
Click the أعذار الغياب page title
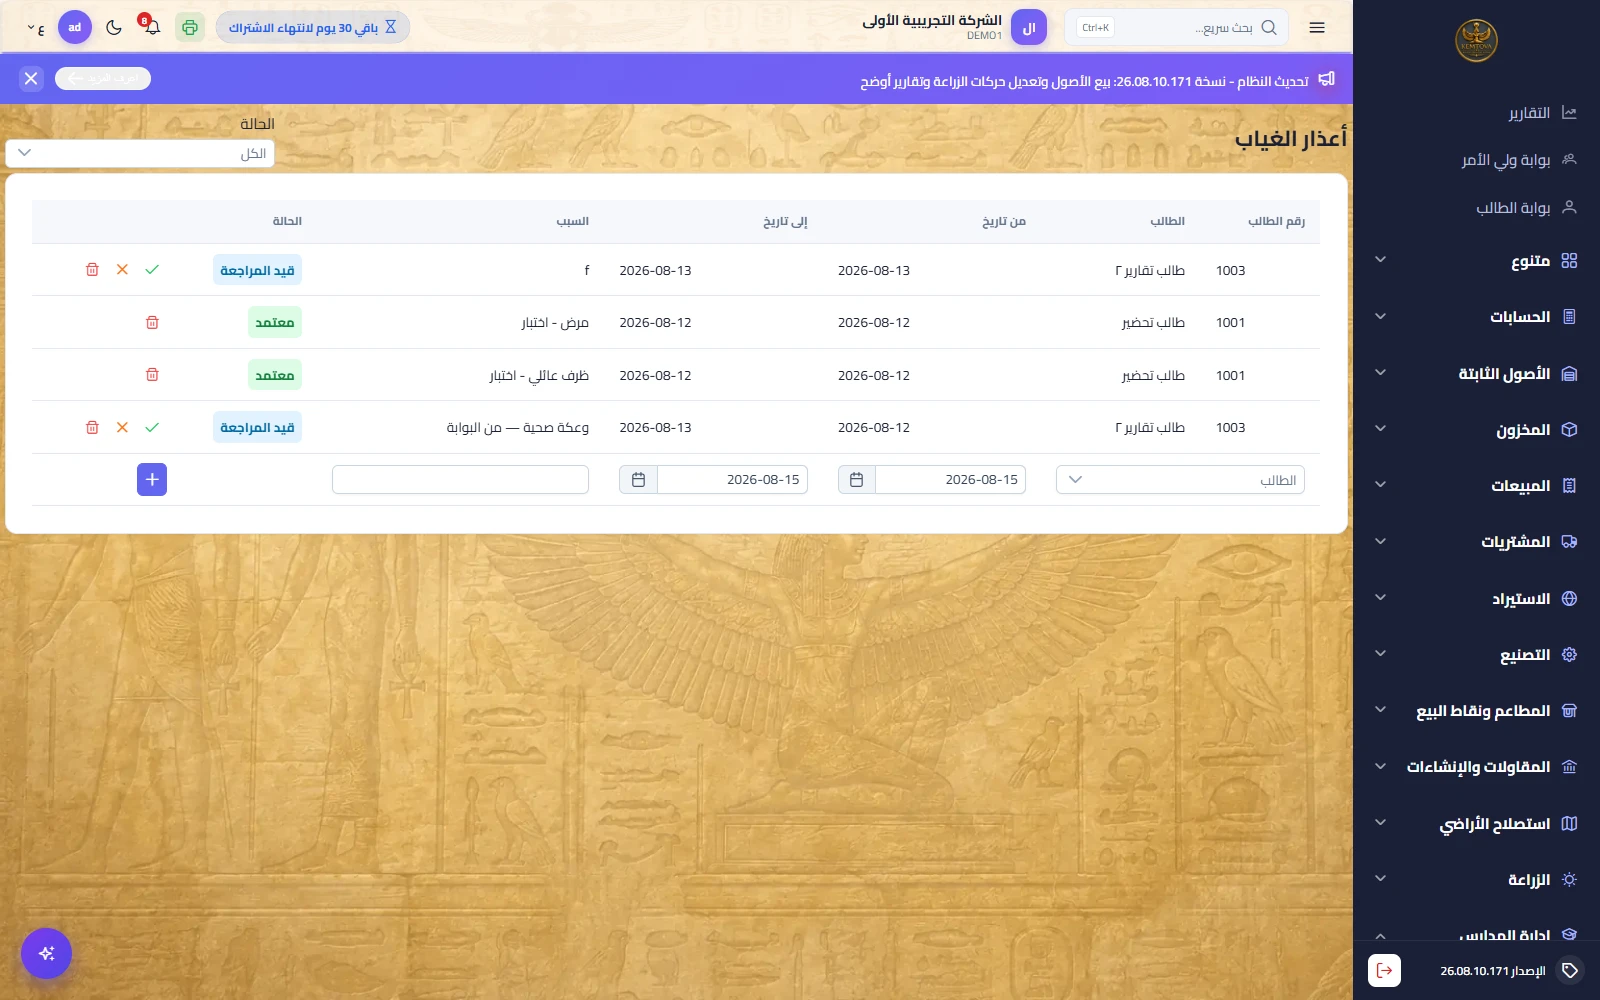click(x=1291, y=138)
